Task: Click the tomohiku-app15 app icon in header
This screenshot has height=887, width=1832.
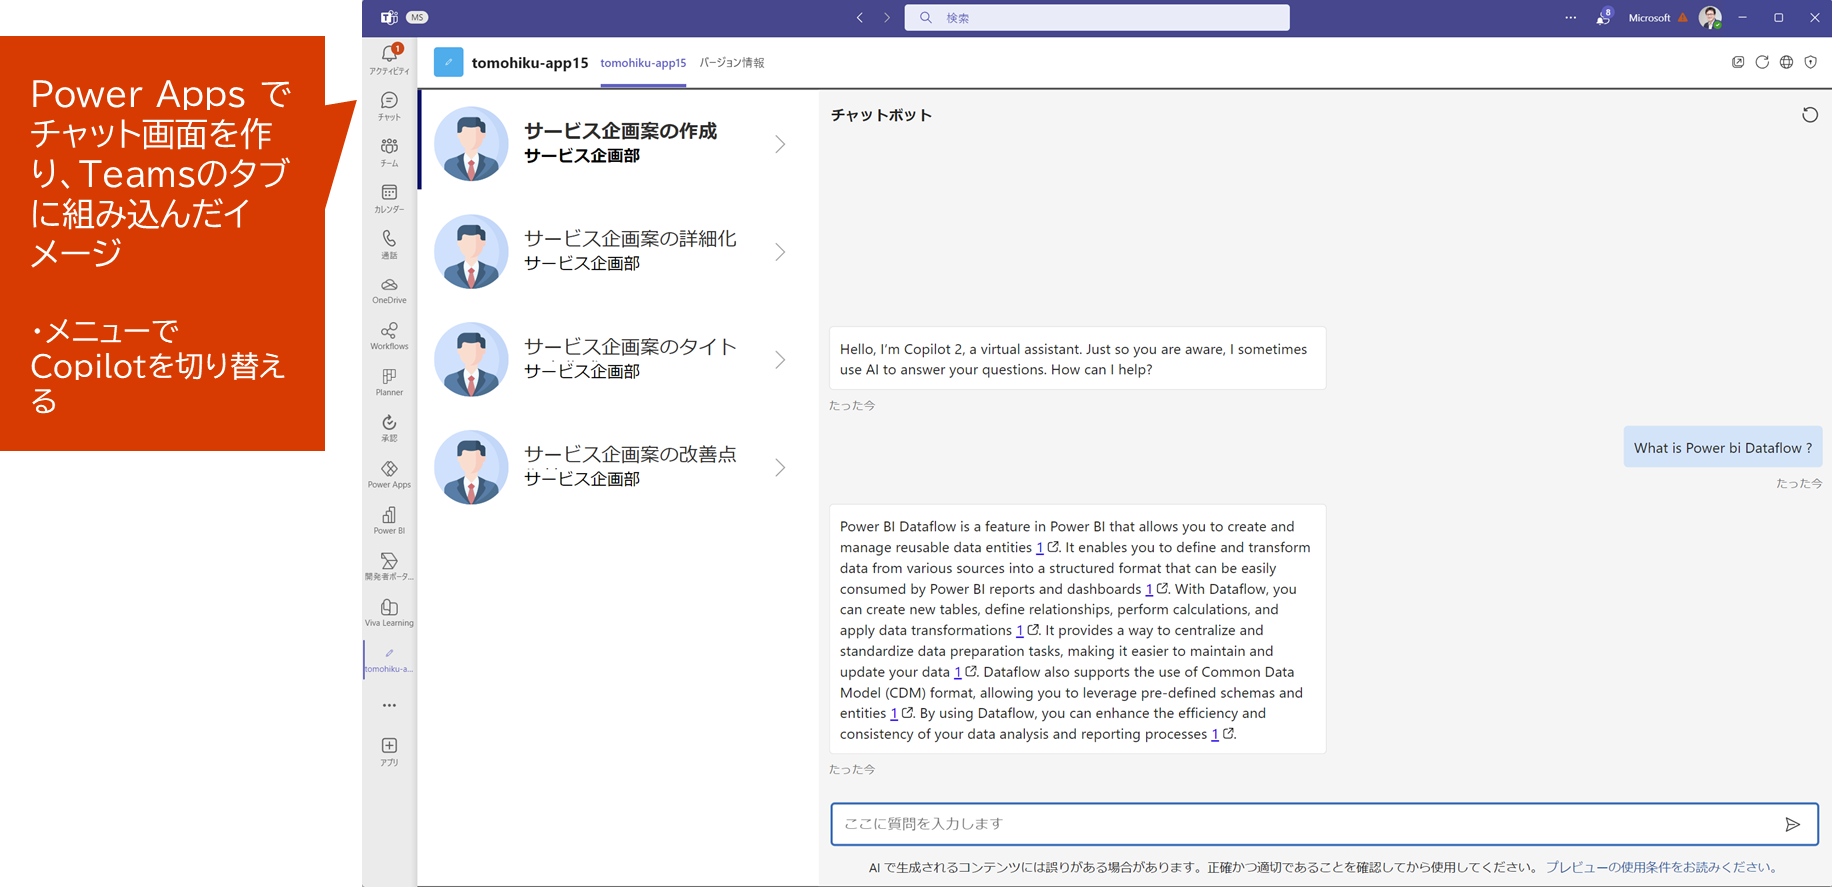Action: [448, 62]
